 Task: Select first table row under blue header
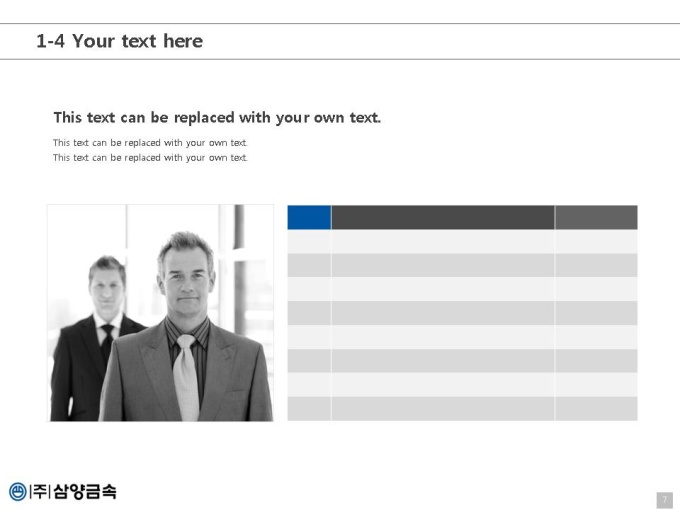coord(462,242)
